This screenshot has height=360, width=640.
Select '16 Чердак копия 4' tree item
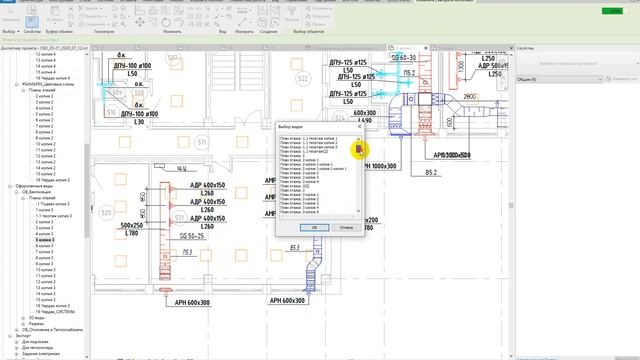53,78
